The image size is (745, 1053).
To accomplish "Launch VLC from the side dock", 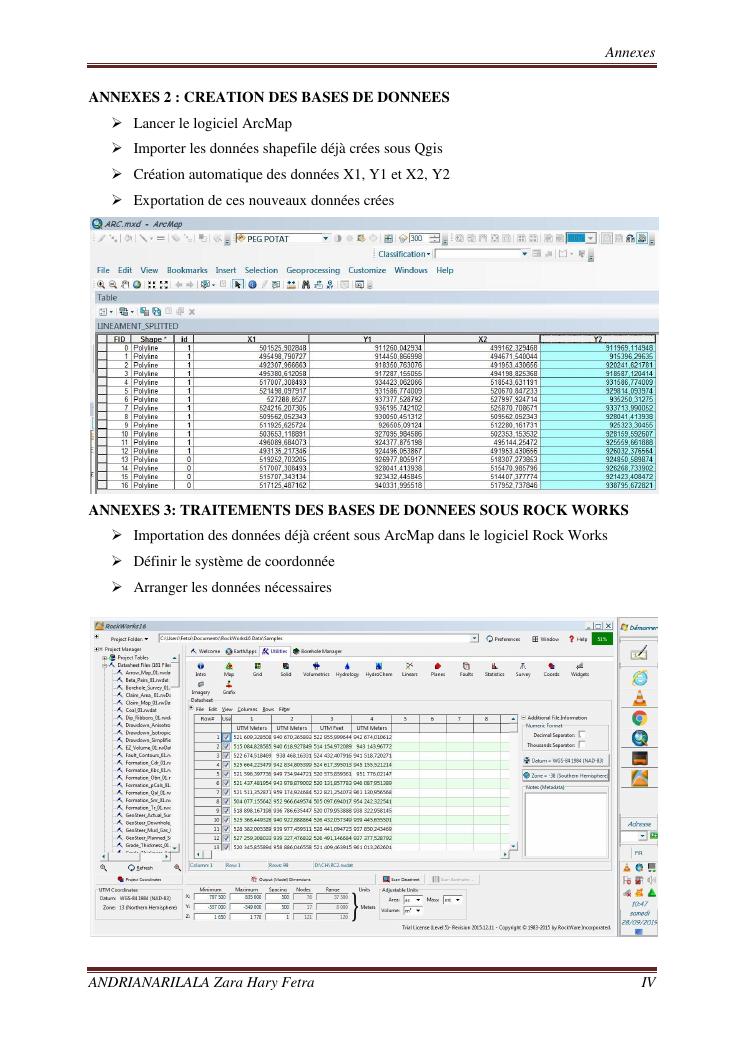I will [x=640, y=697].
